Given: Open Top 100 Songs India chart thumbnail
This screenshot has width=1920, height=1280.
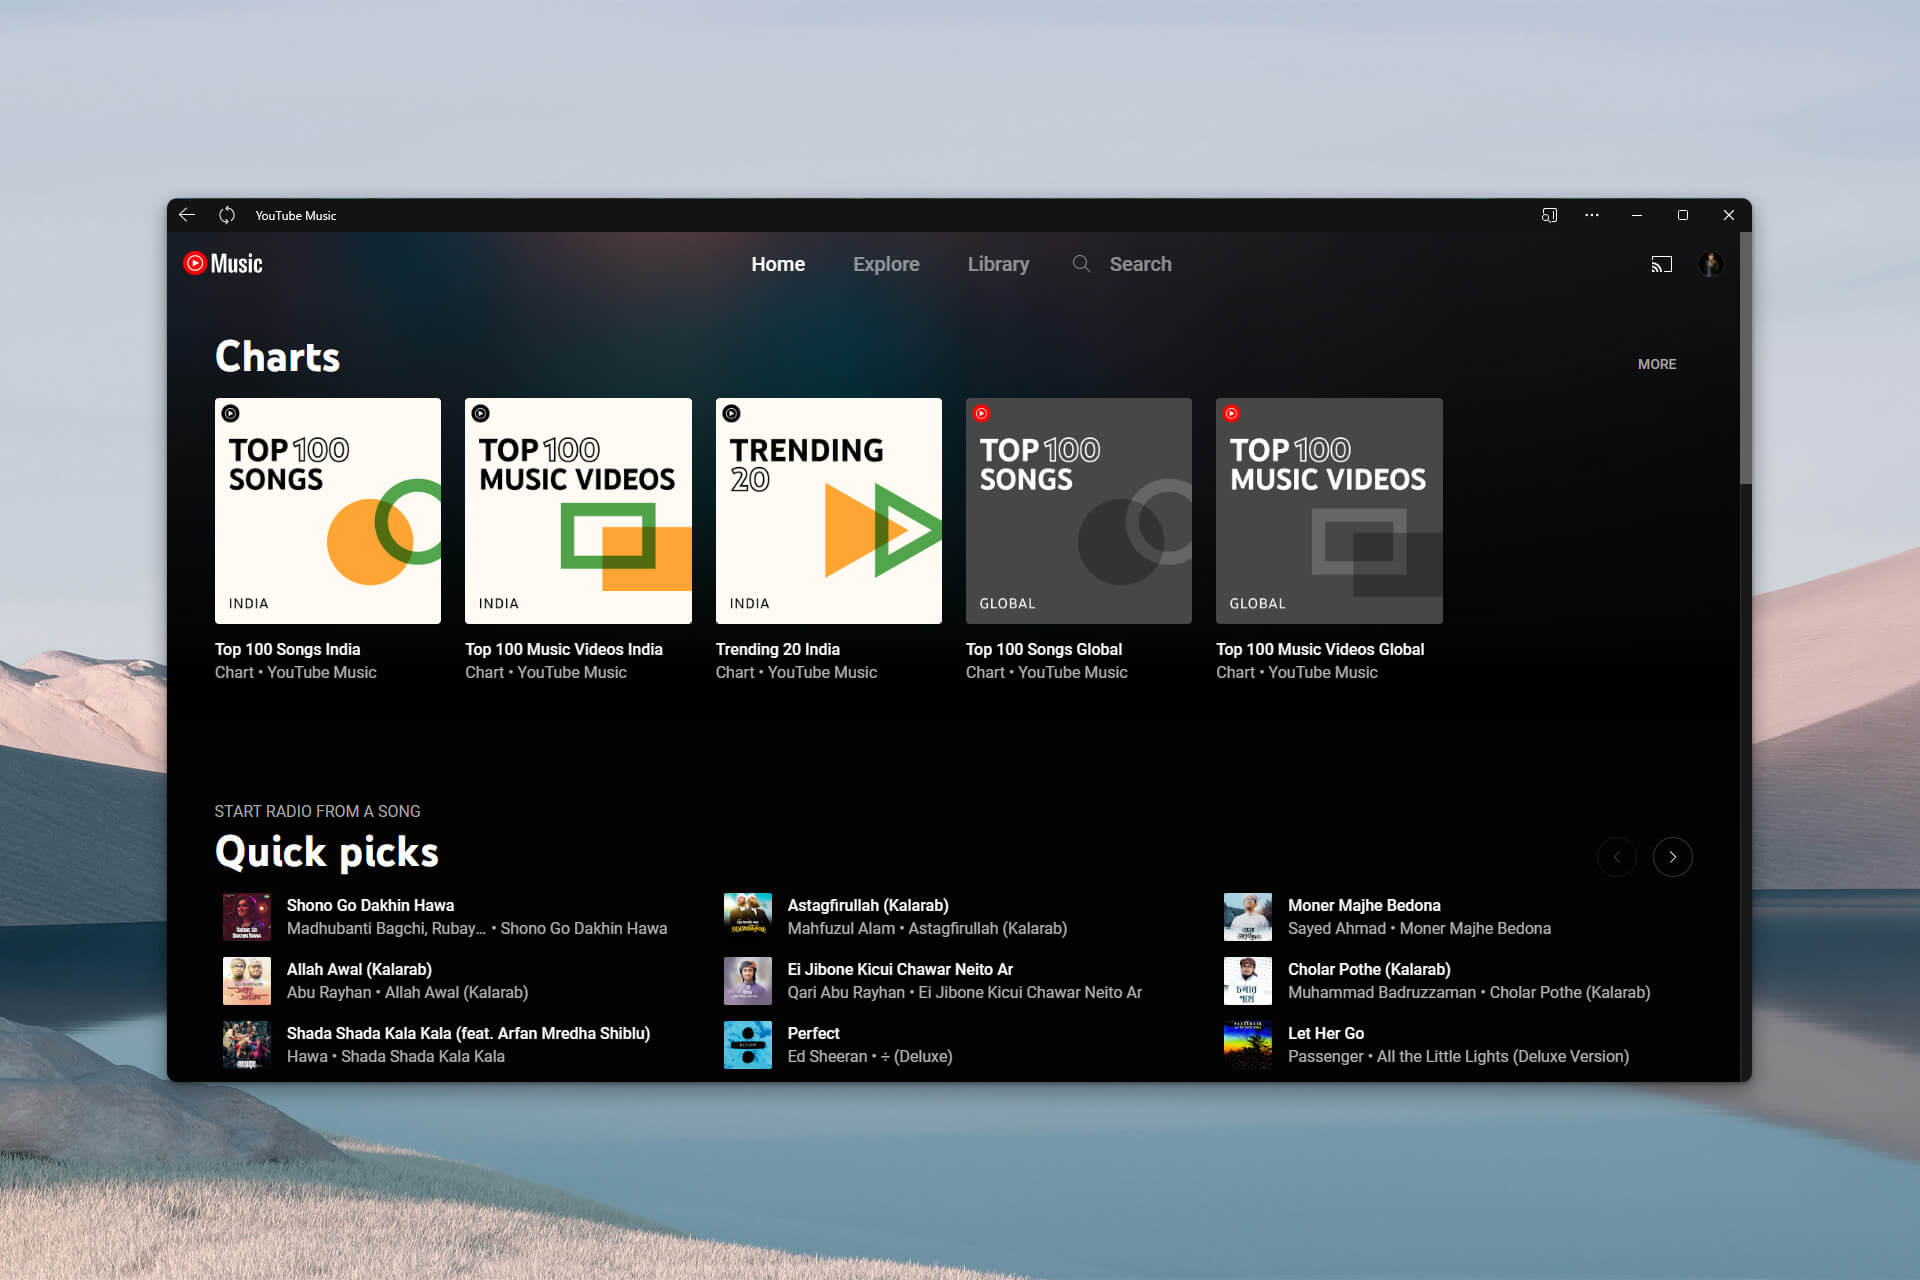Looking at the screenshot, I should (328, 511).
